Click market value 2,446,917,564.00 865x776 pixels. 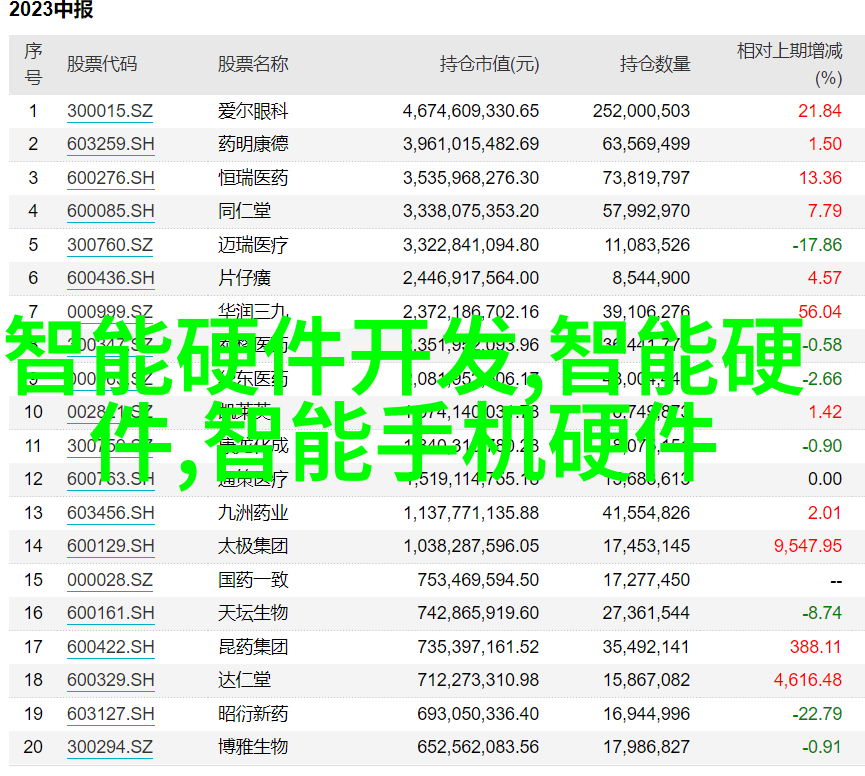coord(471,278)
